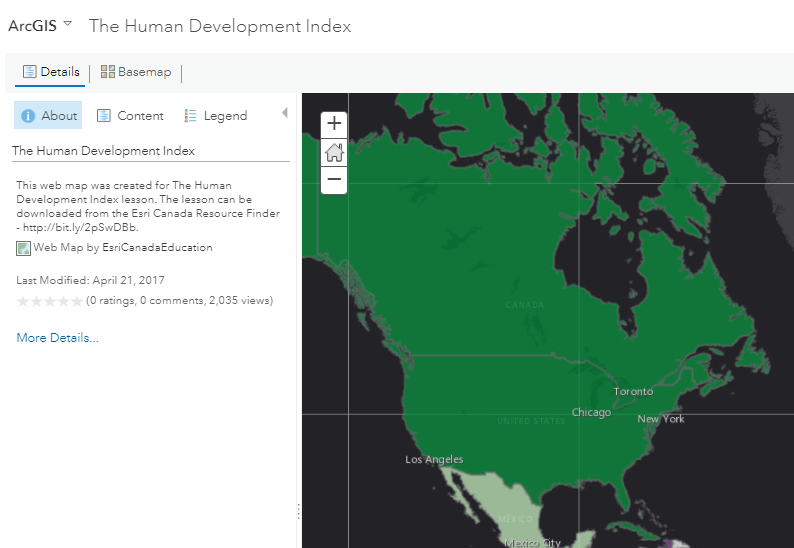Reset map to default home extent
Viewport: 794px width, 548px height.
(334, 152)
